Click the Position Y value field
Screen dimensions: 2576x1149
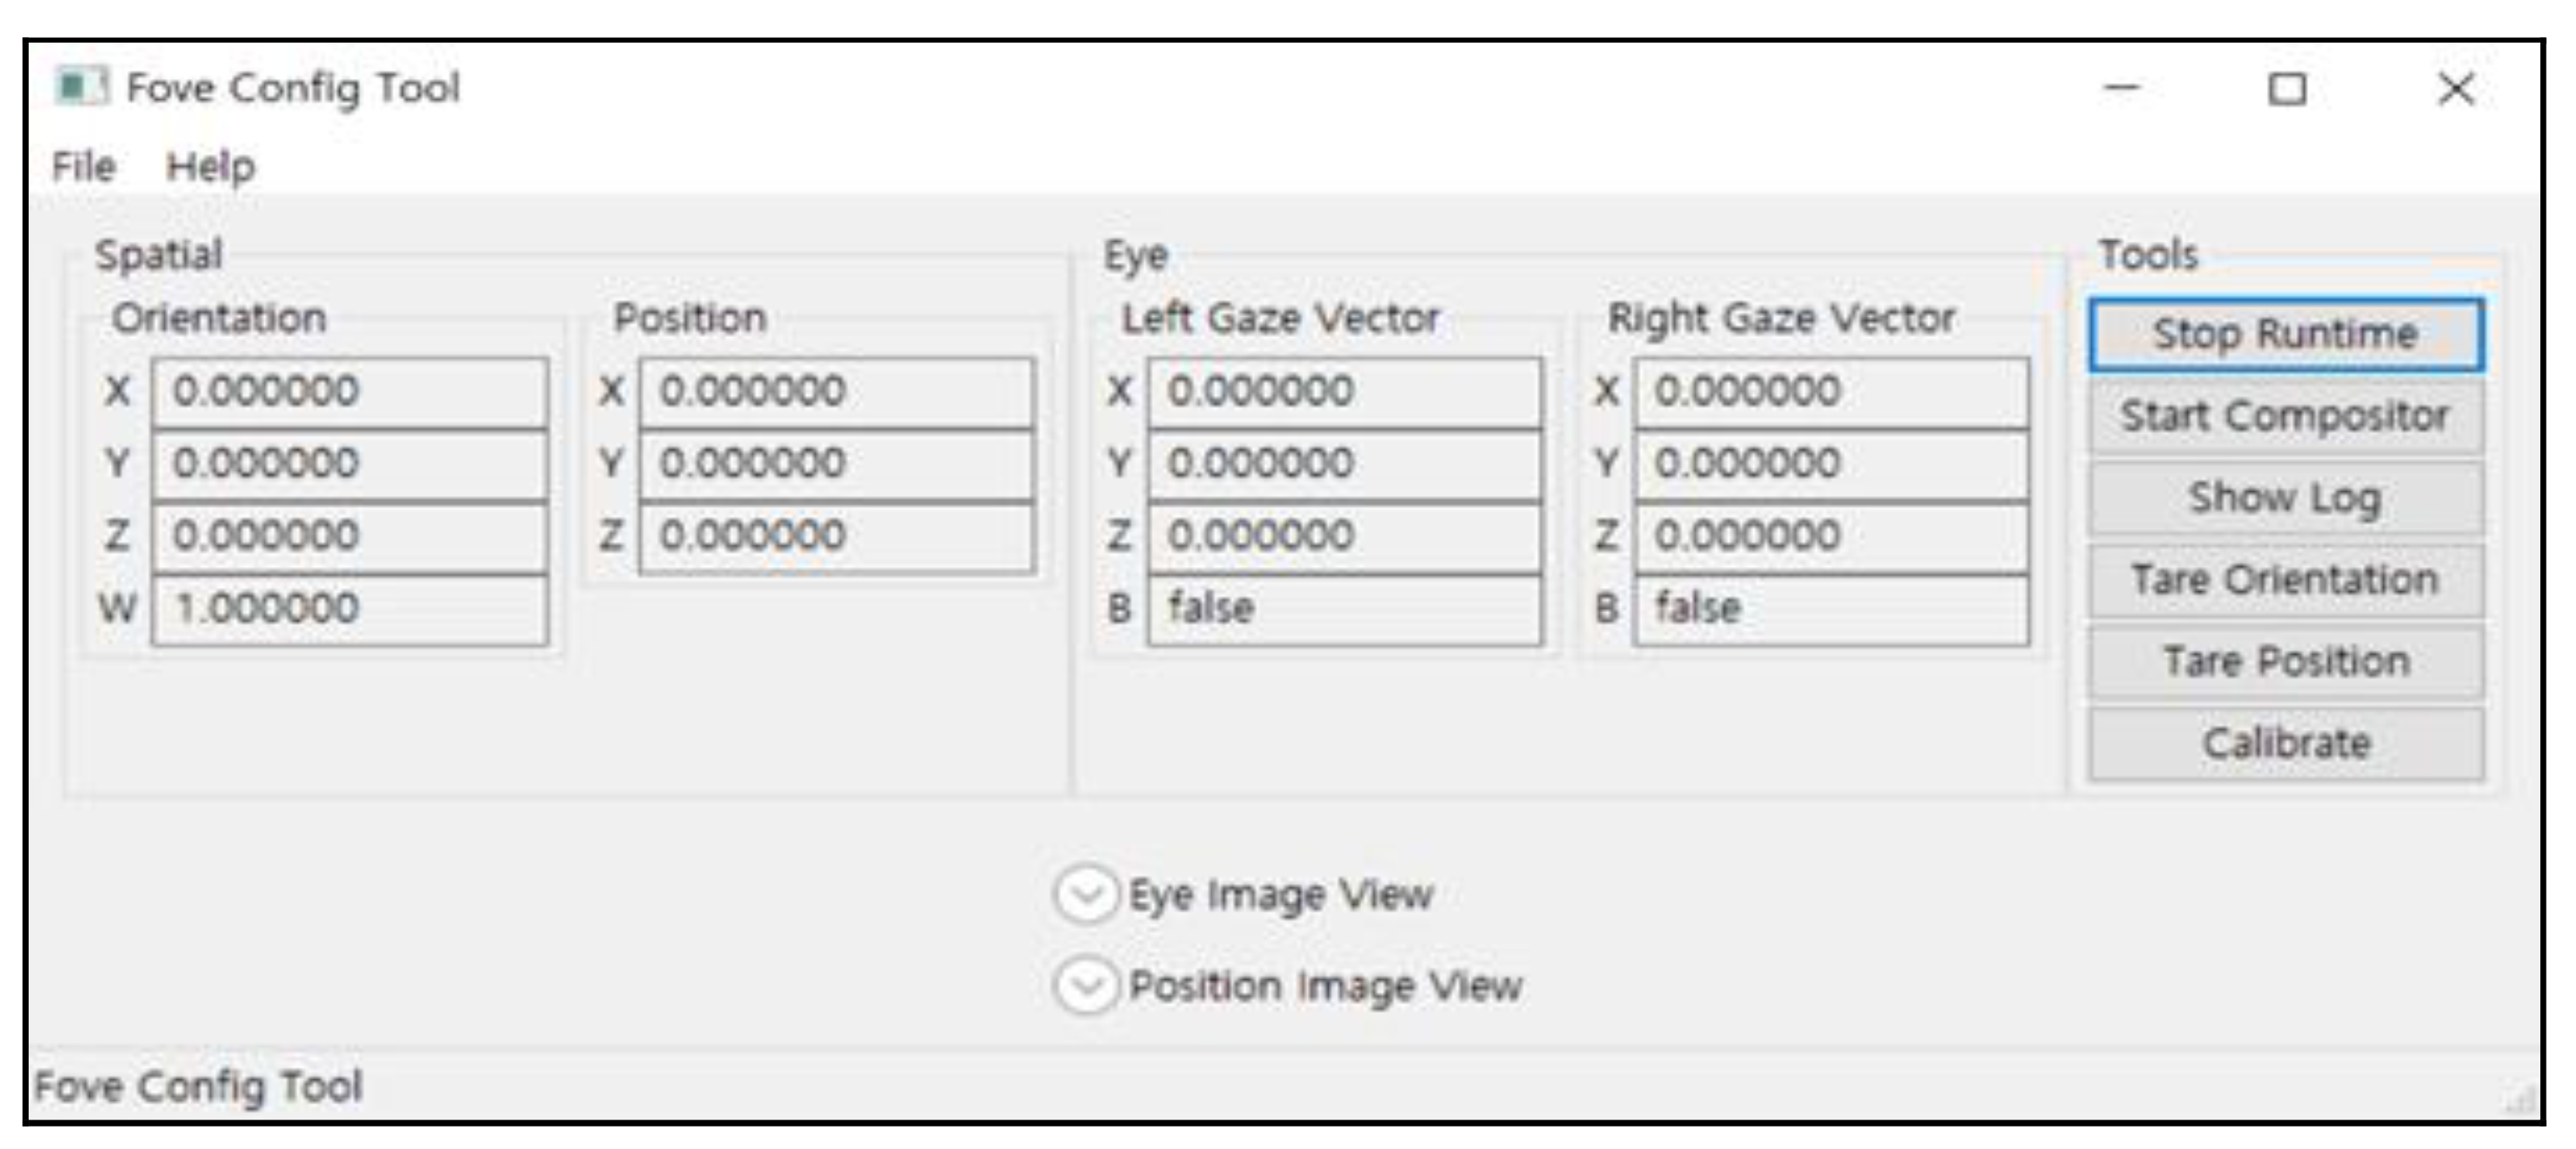(x=836, y=463)
